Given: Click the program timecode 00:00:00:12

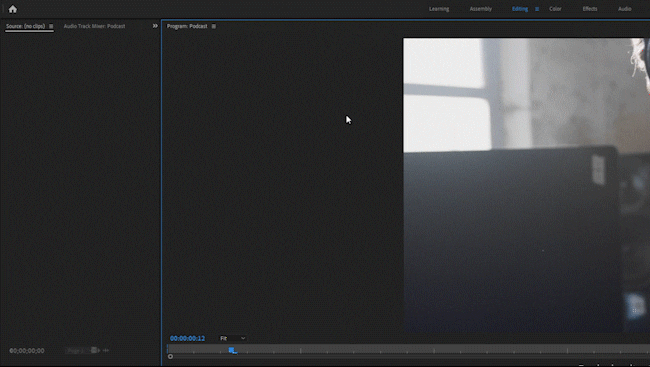Looking at the screenshot, I should click(187, 338).
